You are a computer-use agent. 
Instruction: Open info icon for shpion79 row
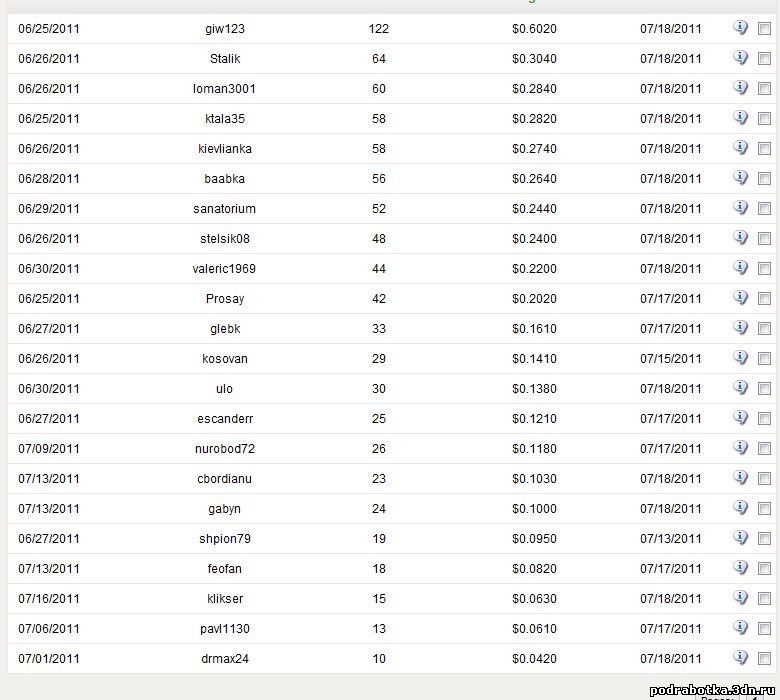740,538
